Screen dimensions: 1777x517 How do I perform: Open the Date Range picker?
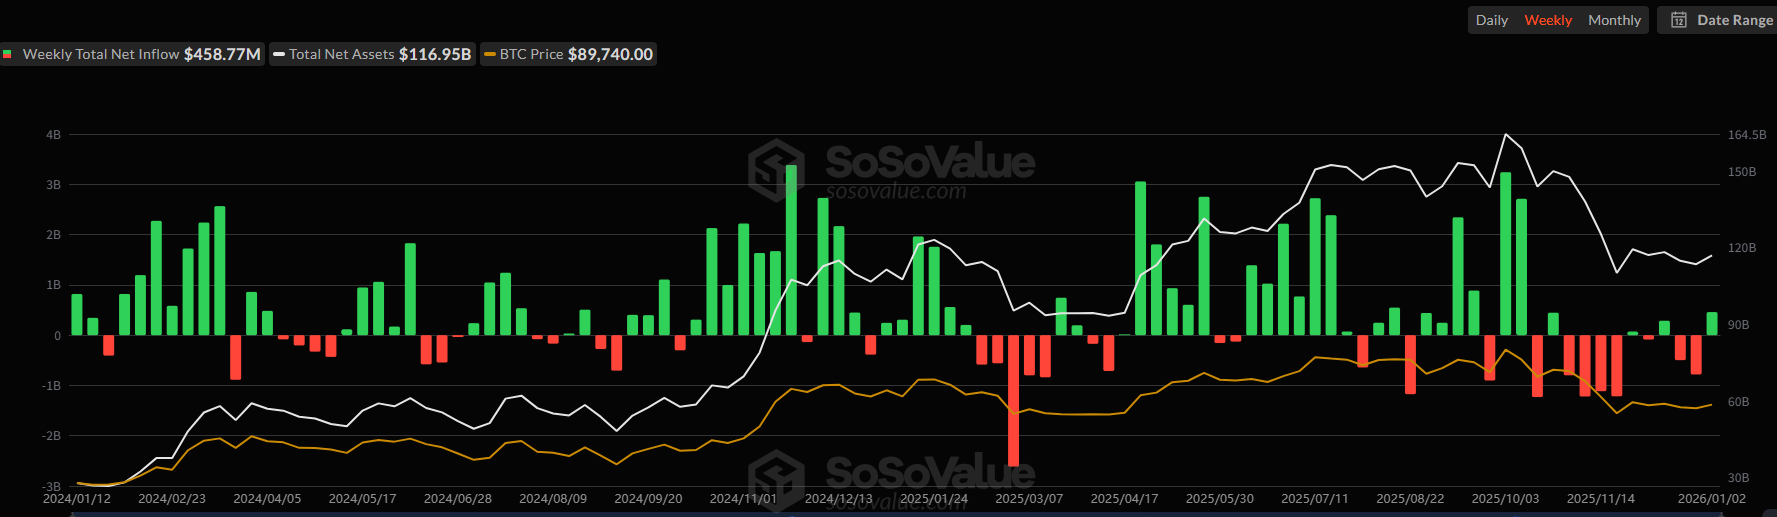1734,20
